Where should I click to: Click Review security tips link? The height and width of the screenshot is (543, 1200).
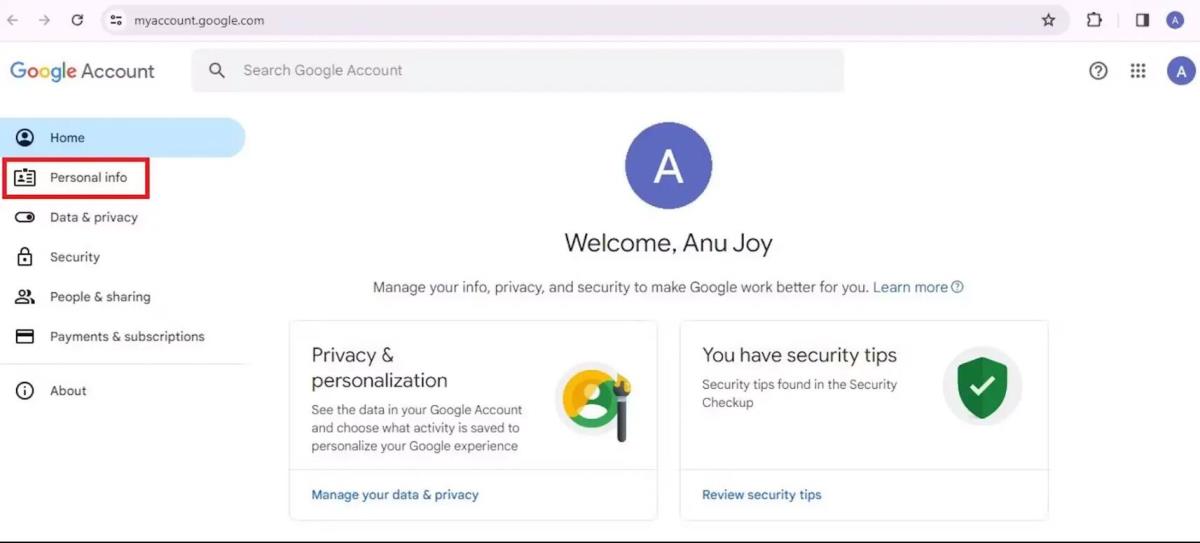[762, 495]
